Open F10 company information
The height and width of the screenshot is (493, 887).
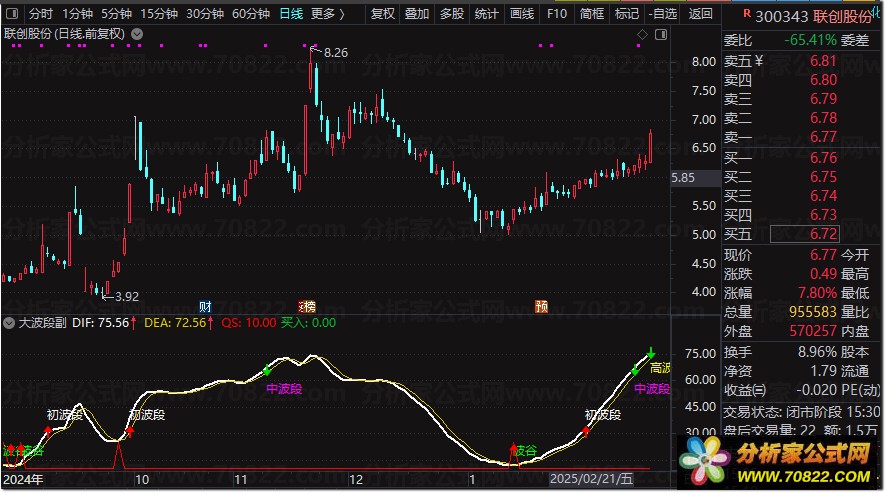coord(557,14)
